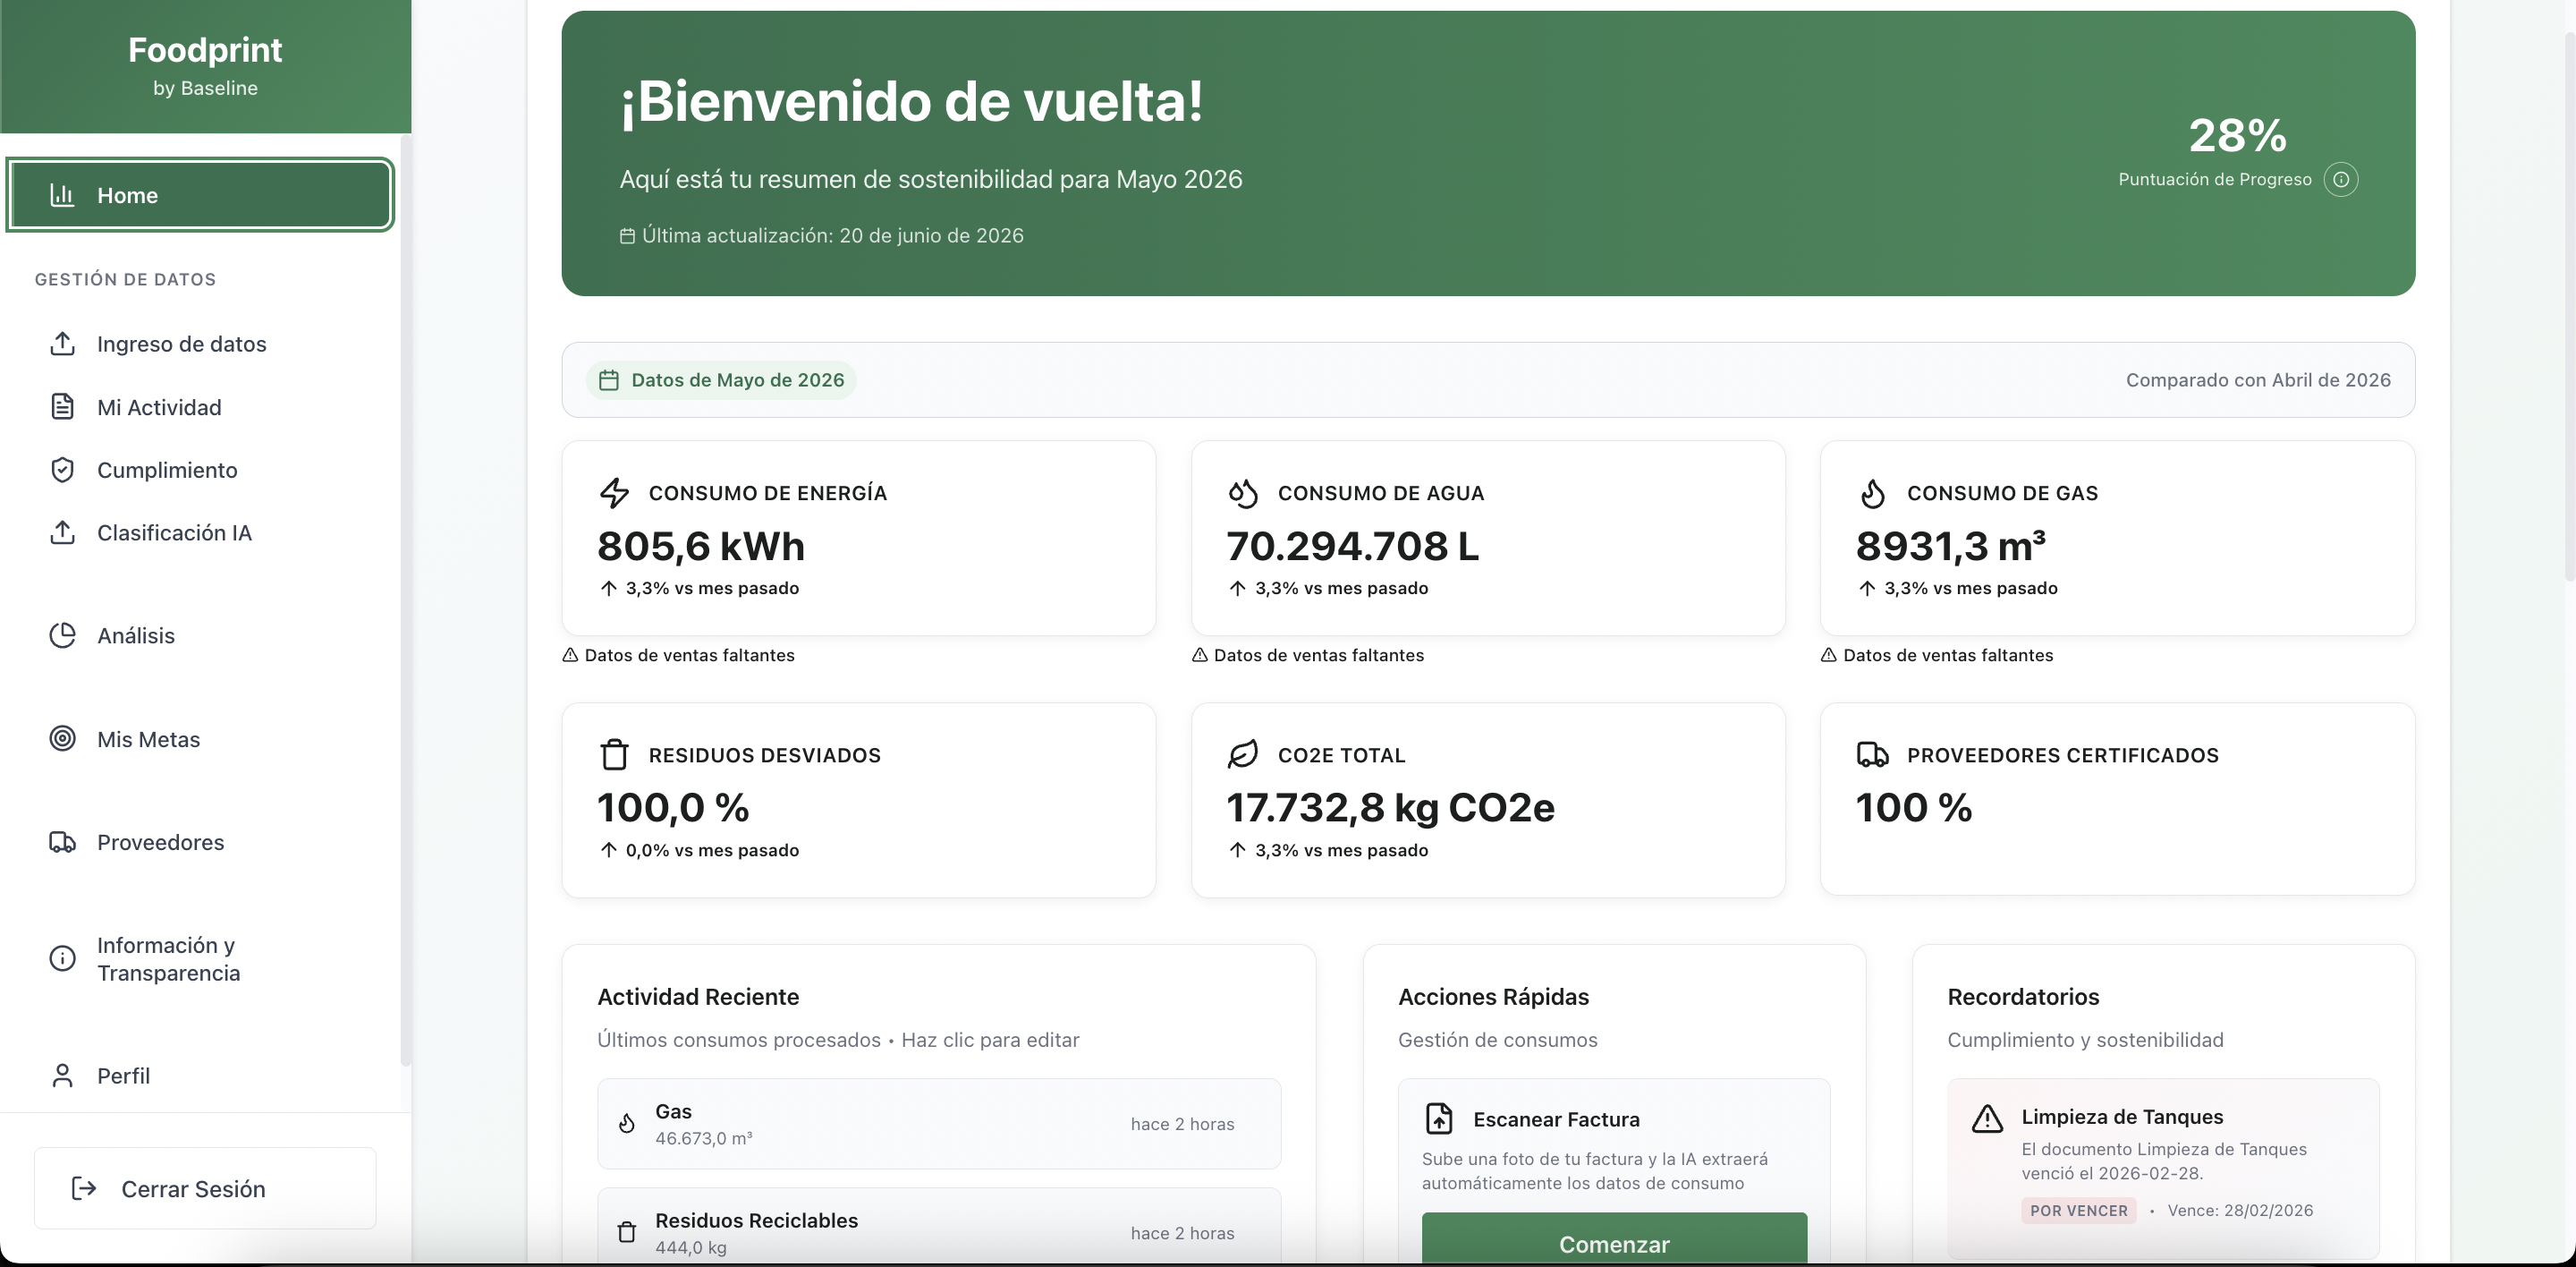This screenshot has width=2576, height=1267.
Task: Click the truck icon on Proveedores Certificados
Action: coord(1873,755)
